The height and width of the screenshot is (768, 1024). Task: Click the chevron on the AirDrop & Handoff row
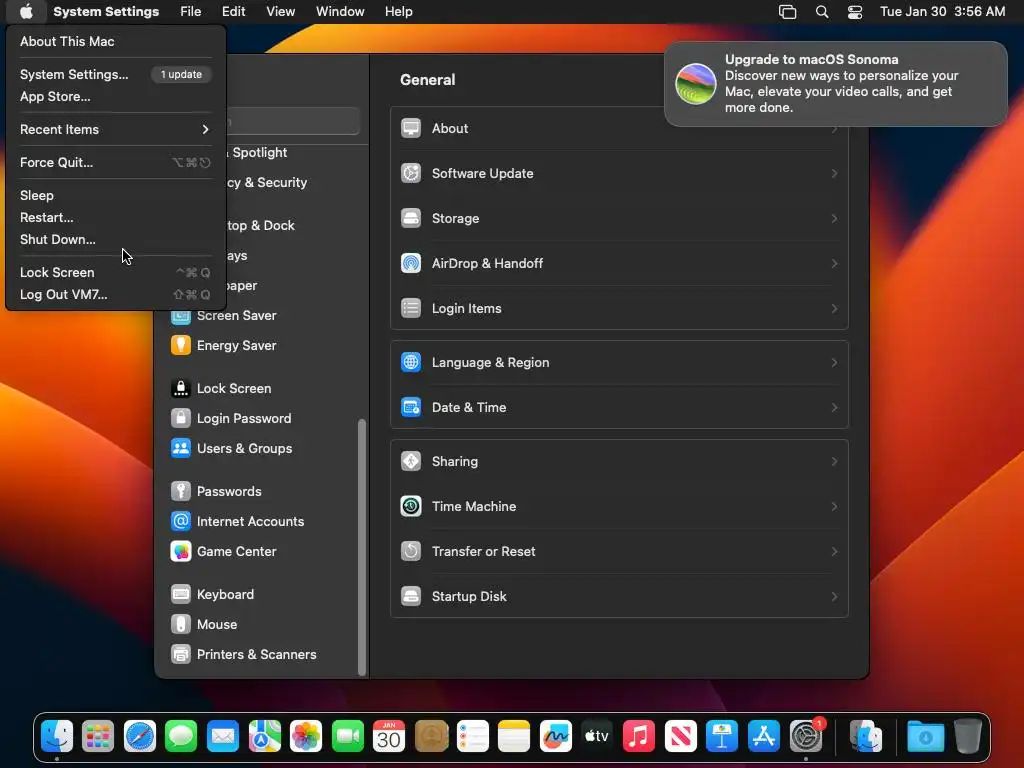click(834, 263)
